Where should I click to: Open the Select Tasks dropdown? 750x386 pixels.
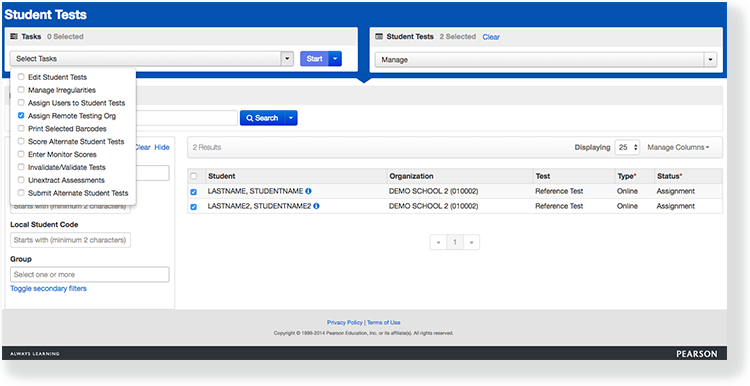(x=152, y=58)
